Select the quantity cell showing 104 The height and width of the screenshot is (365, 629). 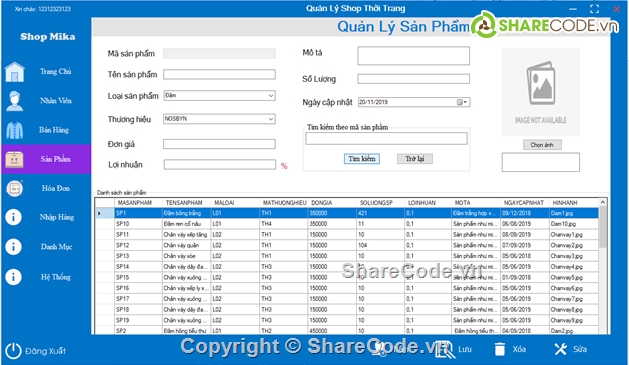tap(381, 245)
